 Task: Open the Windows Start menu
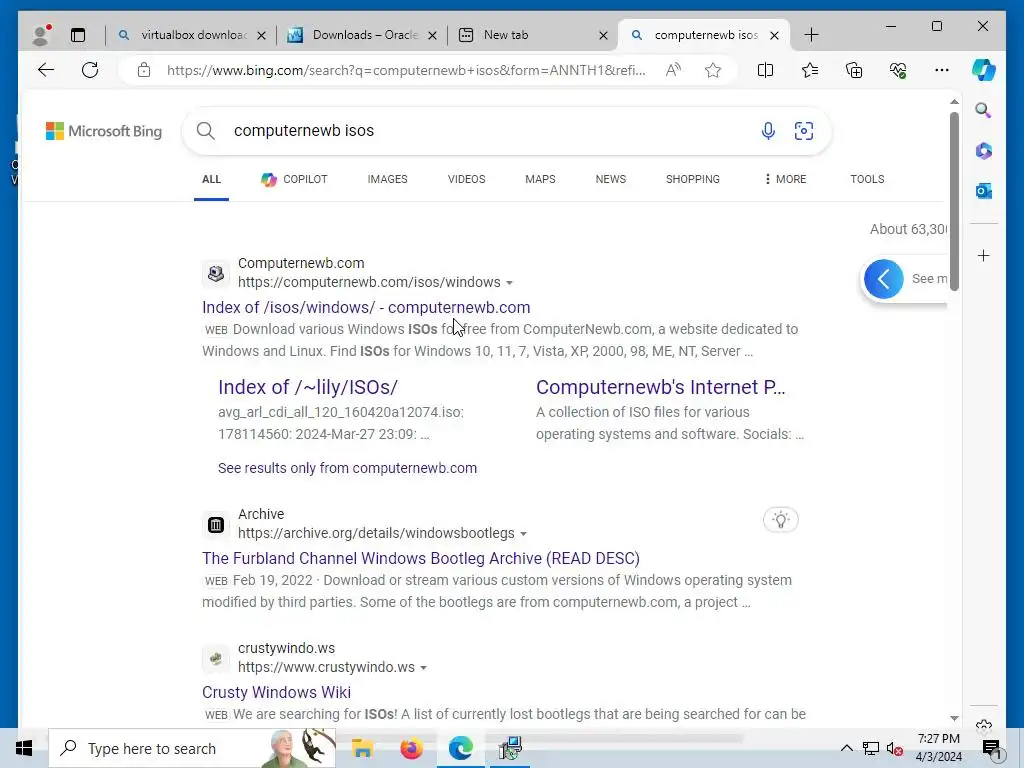[x=24, y=748]
